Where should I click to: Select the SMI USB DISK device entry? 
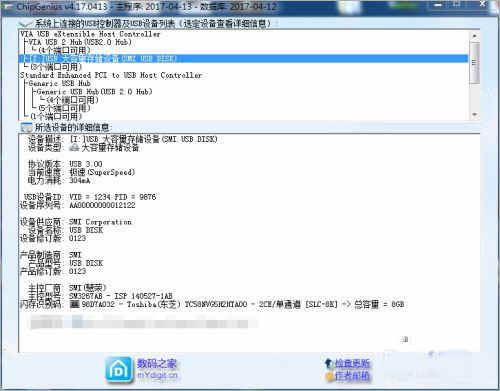(100, 59)
